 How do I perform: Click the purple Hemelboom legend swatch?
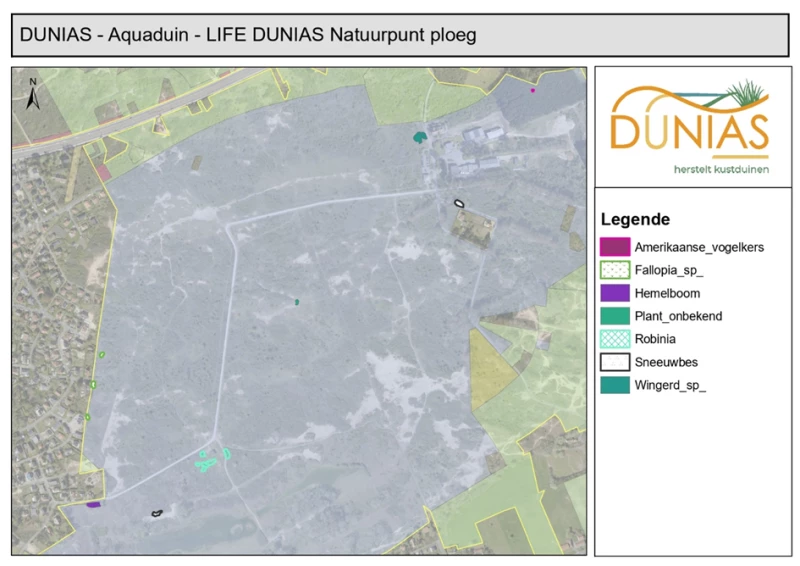(615, 293)
